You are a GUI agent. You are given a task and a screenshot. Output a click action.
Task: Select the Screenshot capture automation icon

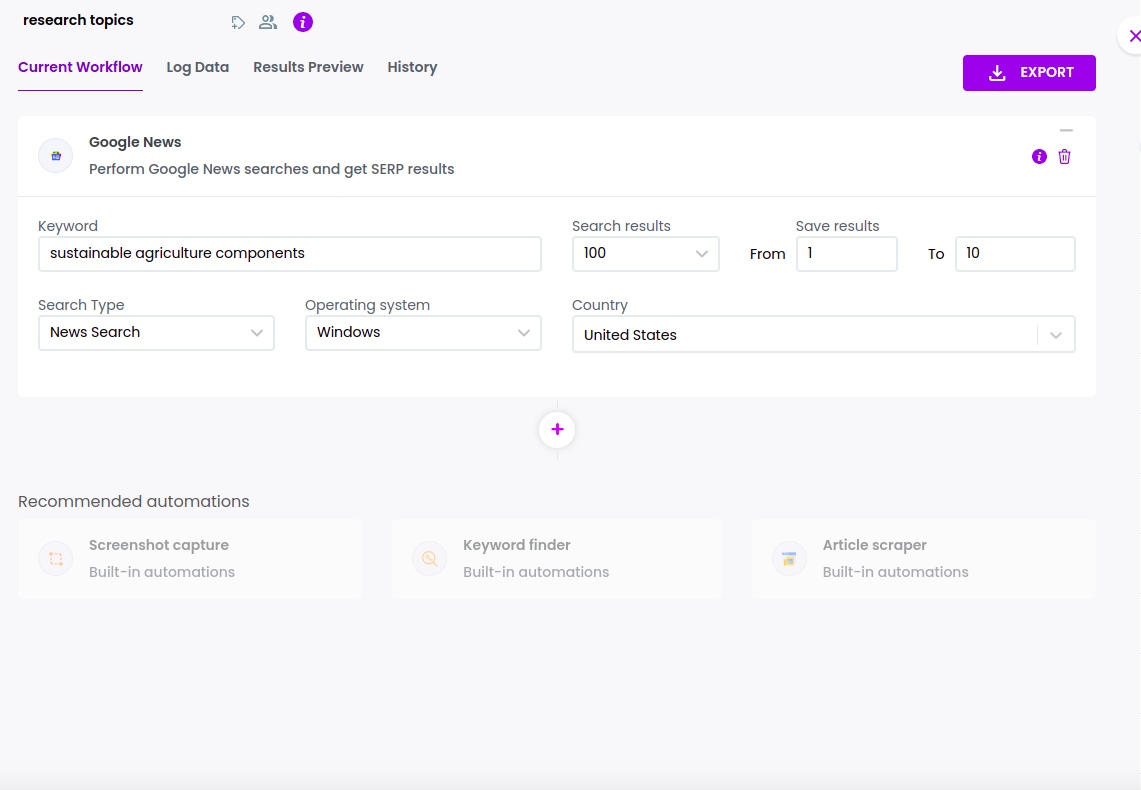55,558
